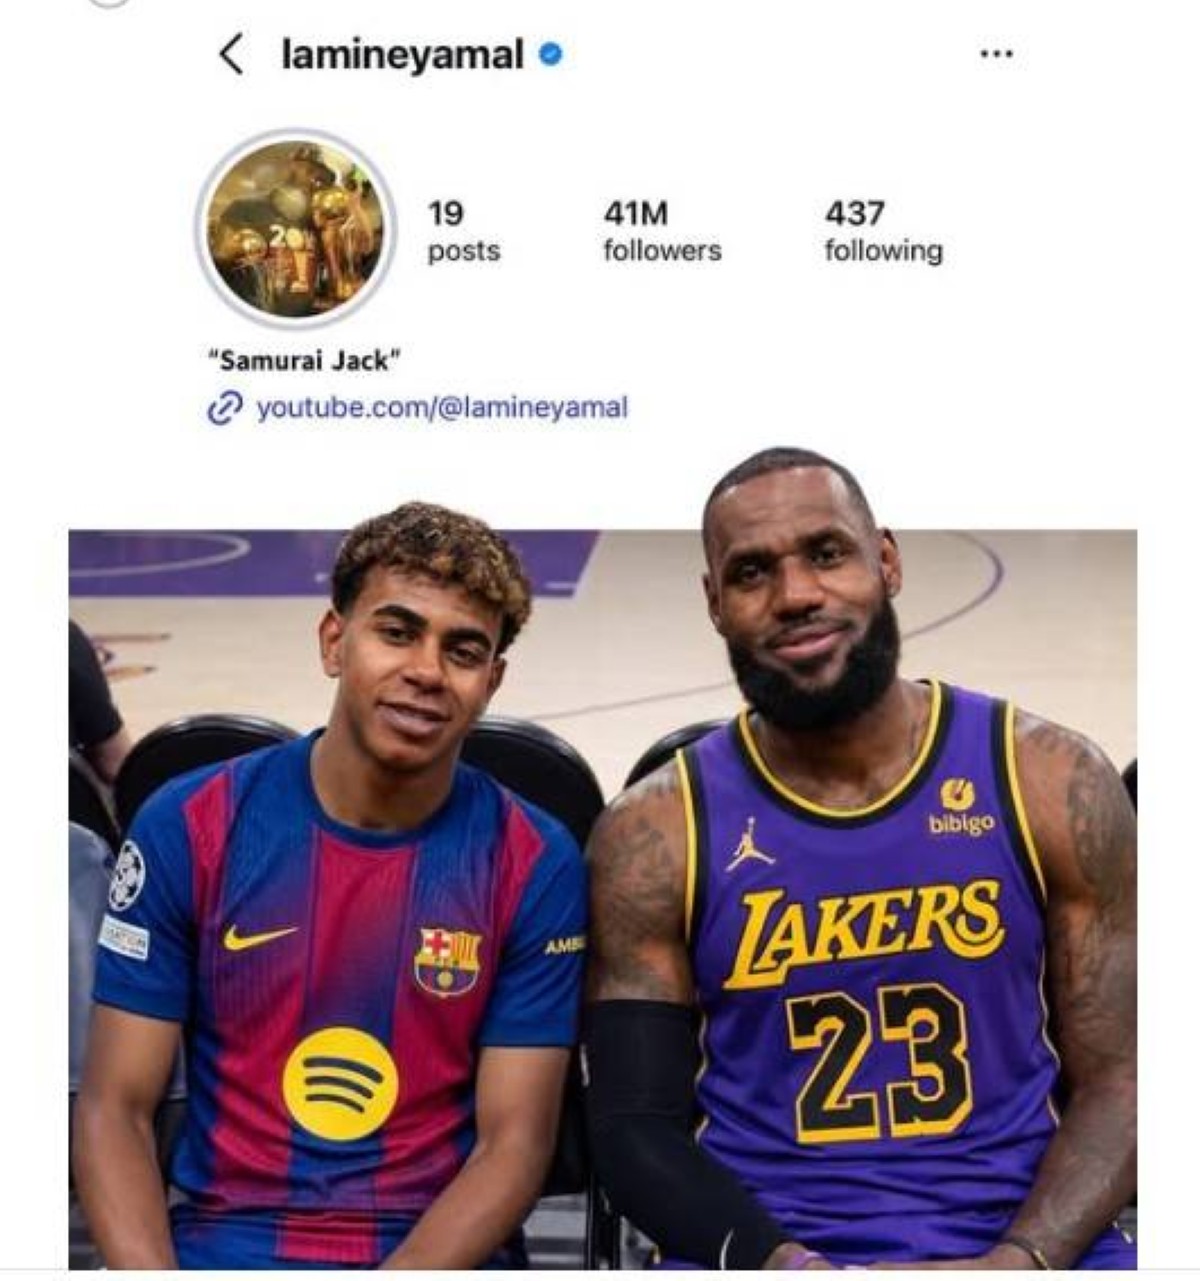The width and height of the screenshot is (1200, 1281).
Task: Select the 19 posts count
Action: tap(463, 231)
